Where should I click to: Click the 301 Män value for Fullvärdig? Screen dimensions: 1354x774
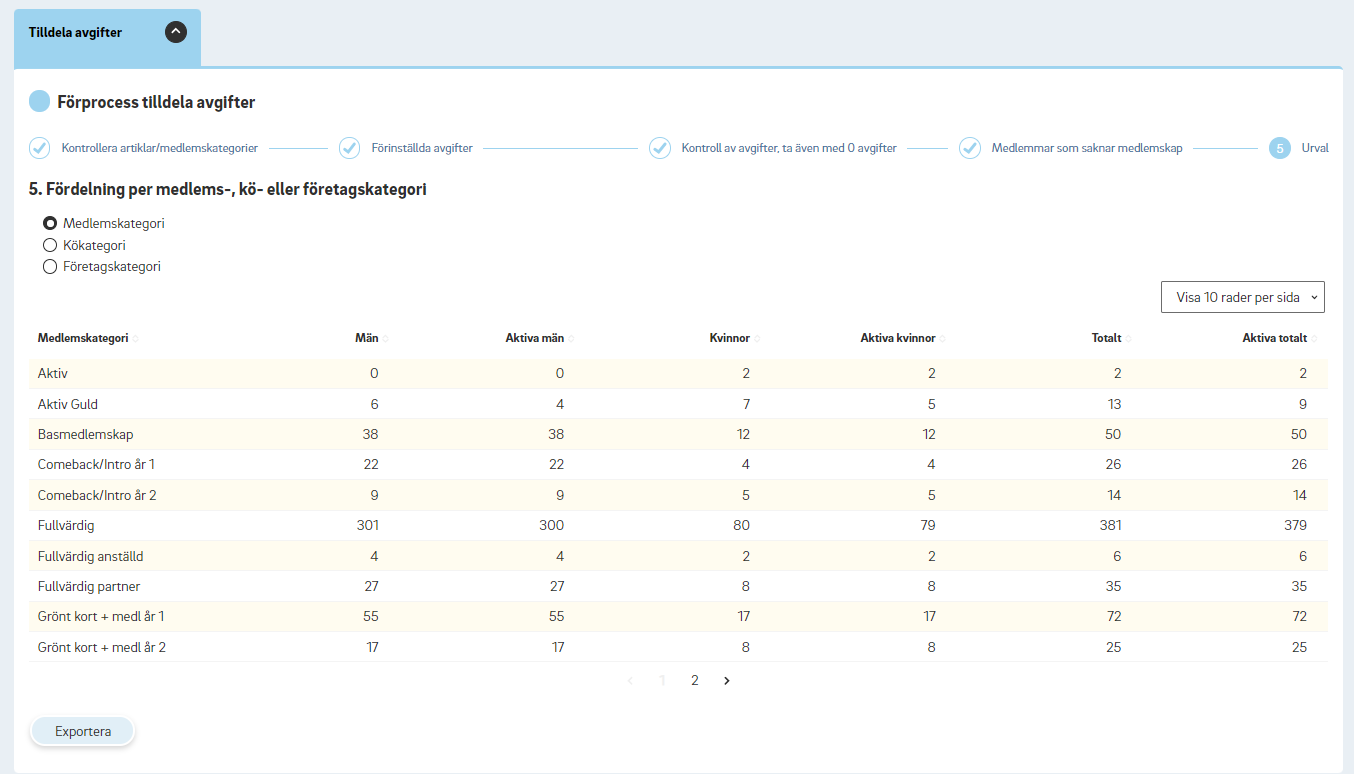point(367,525)
